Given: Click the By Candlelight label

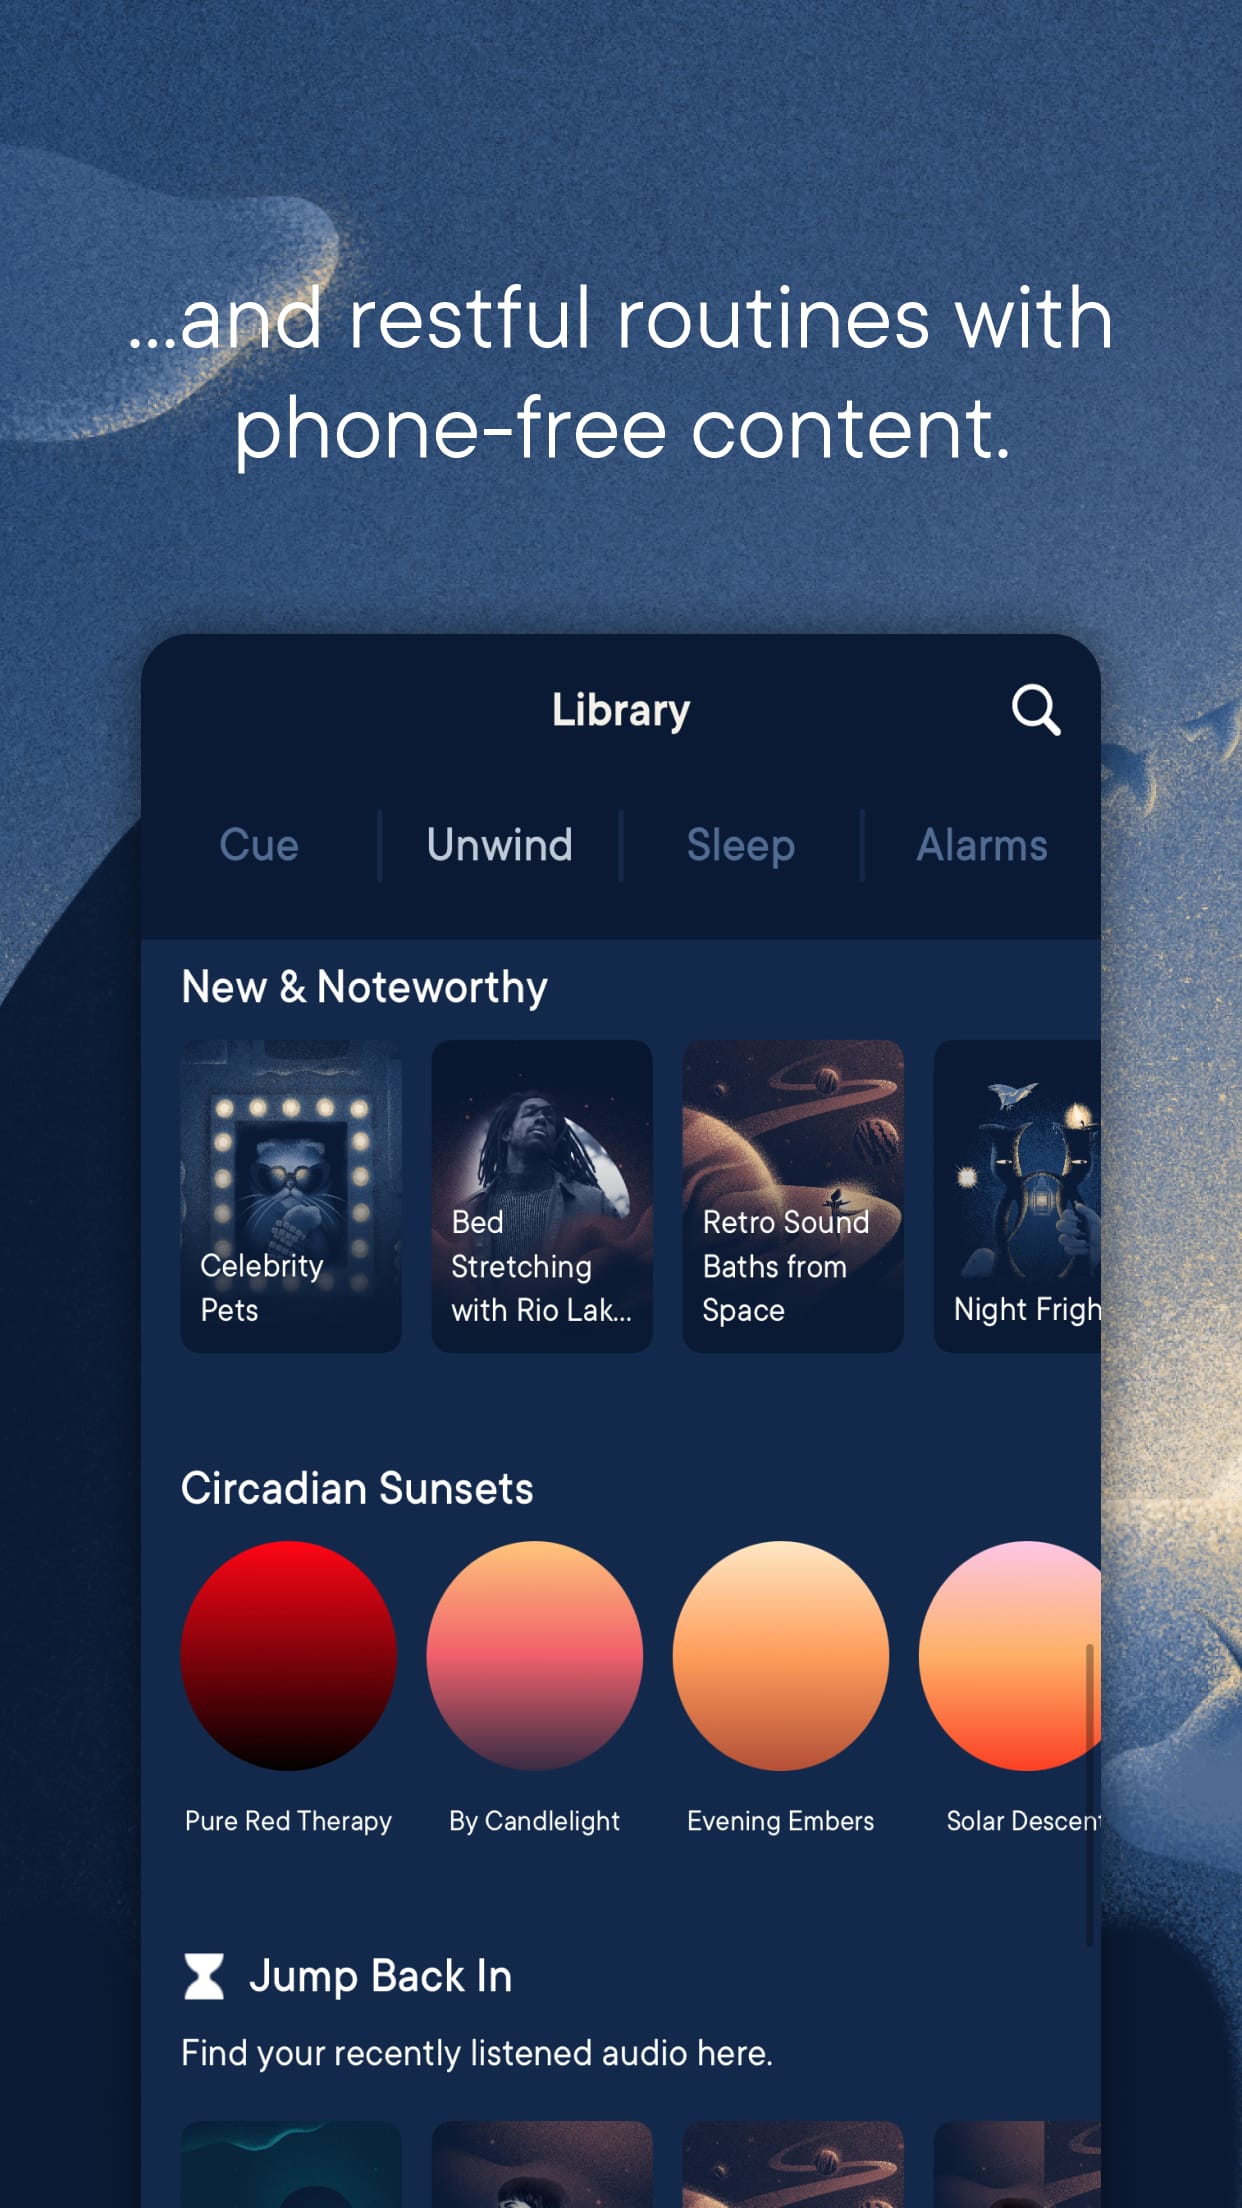Looking at the screenshot, I should coord(534,1821).
